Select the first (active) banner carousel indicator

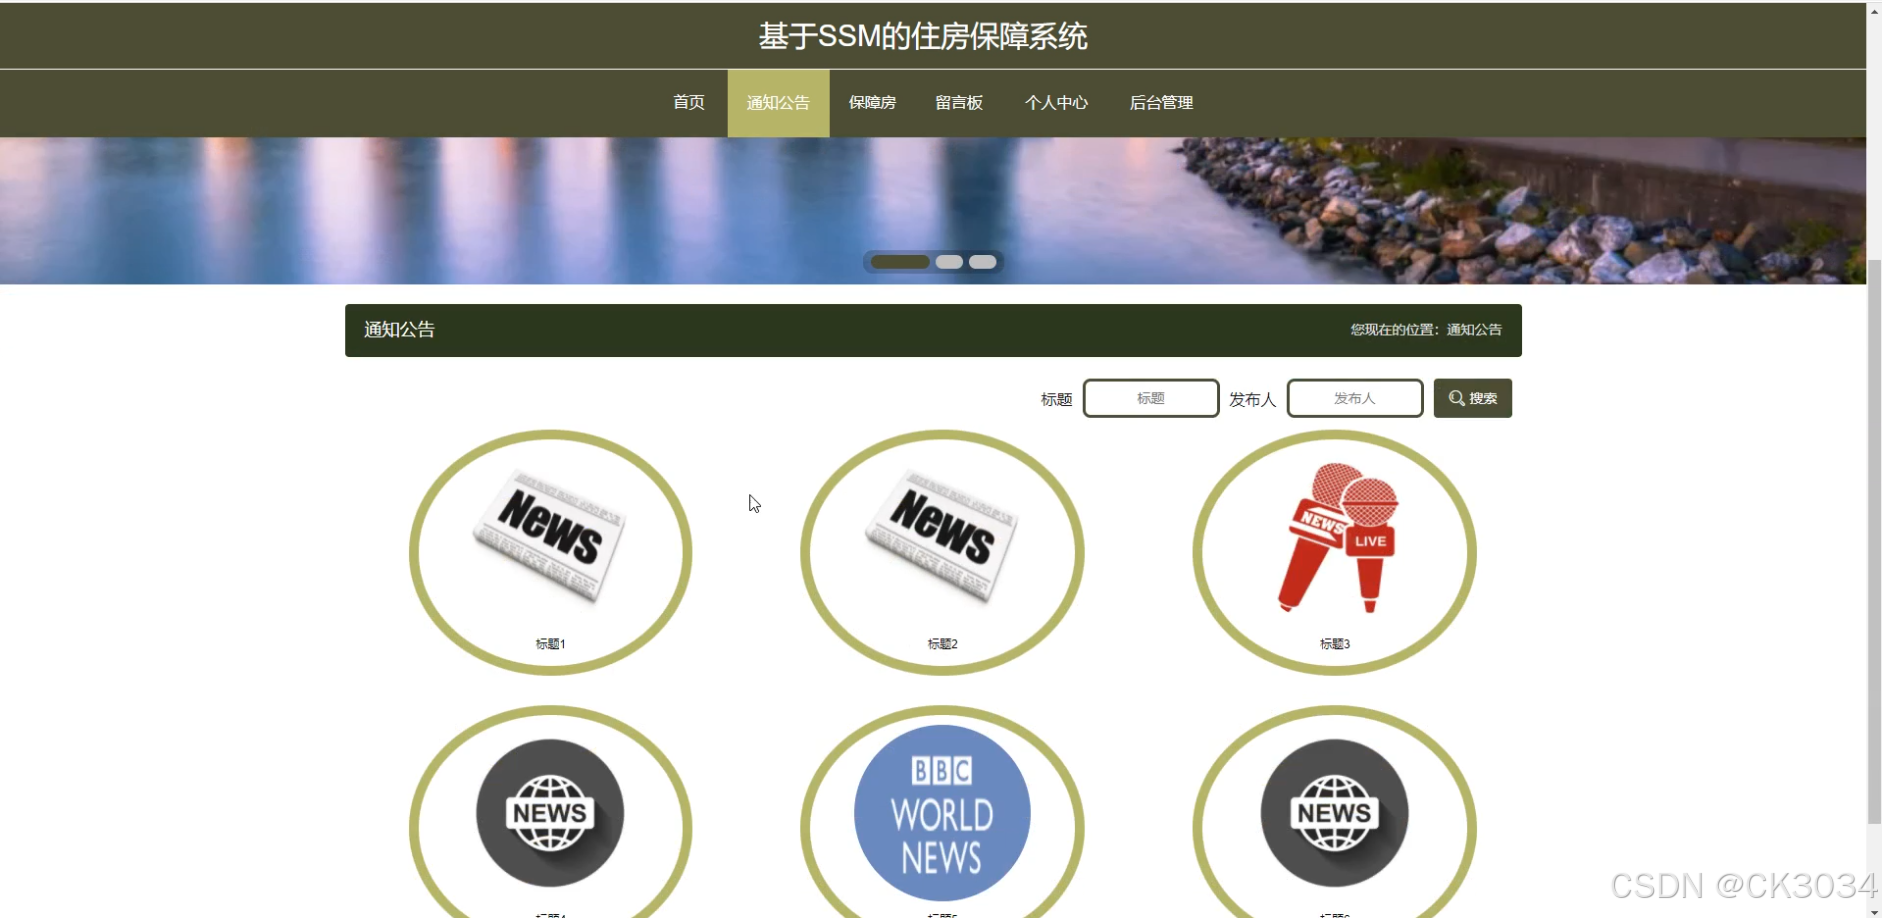point(900,262)
